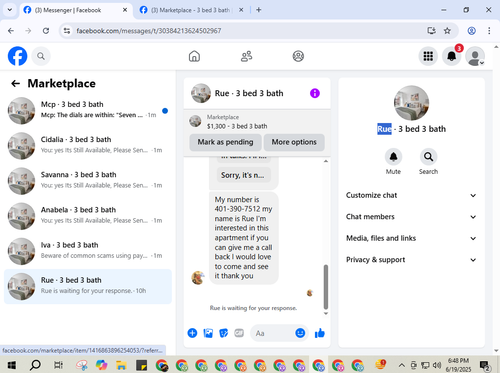Click browser back arrow

[11, 31]
